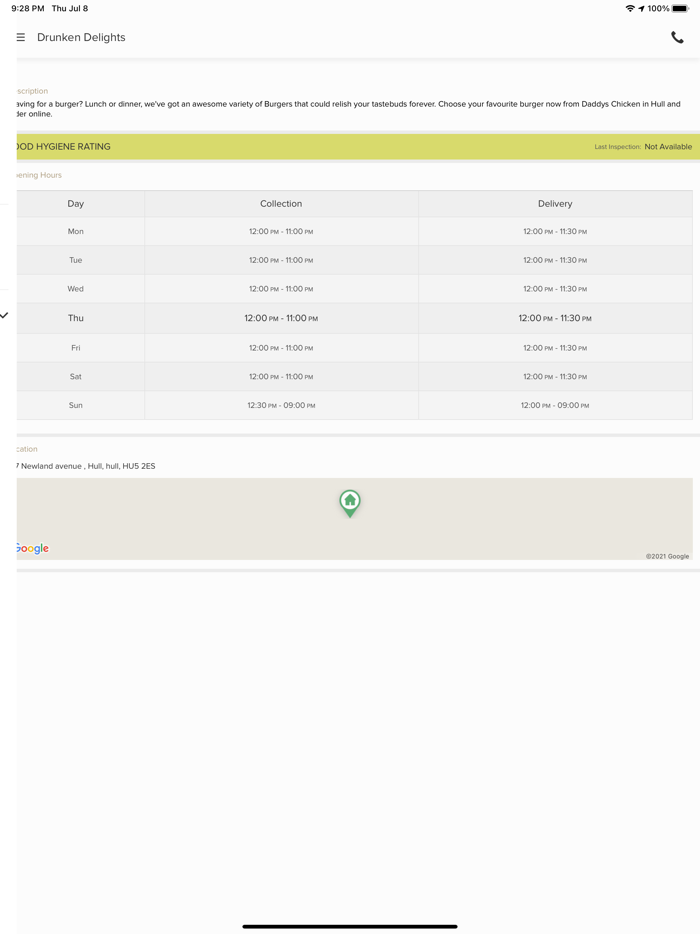Click Sunday delivery 12:00 PM - 09:00 PM

tap(555, 405)
